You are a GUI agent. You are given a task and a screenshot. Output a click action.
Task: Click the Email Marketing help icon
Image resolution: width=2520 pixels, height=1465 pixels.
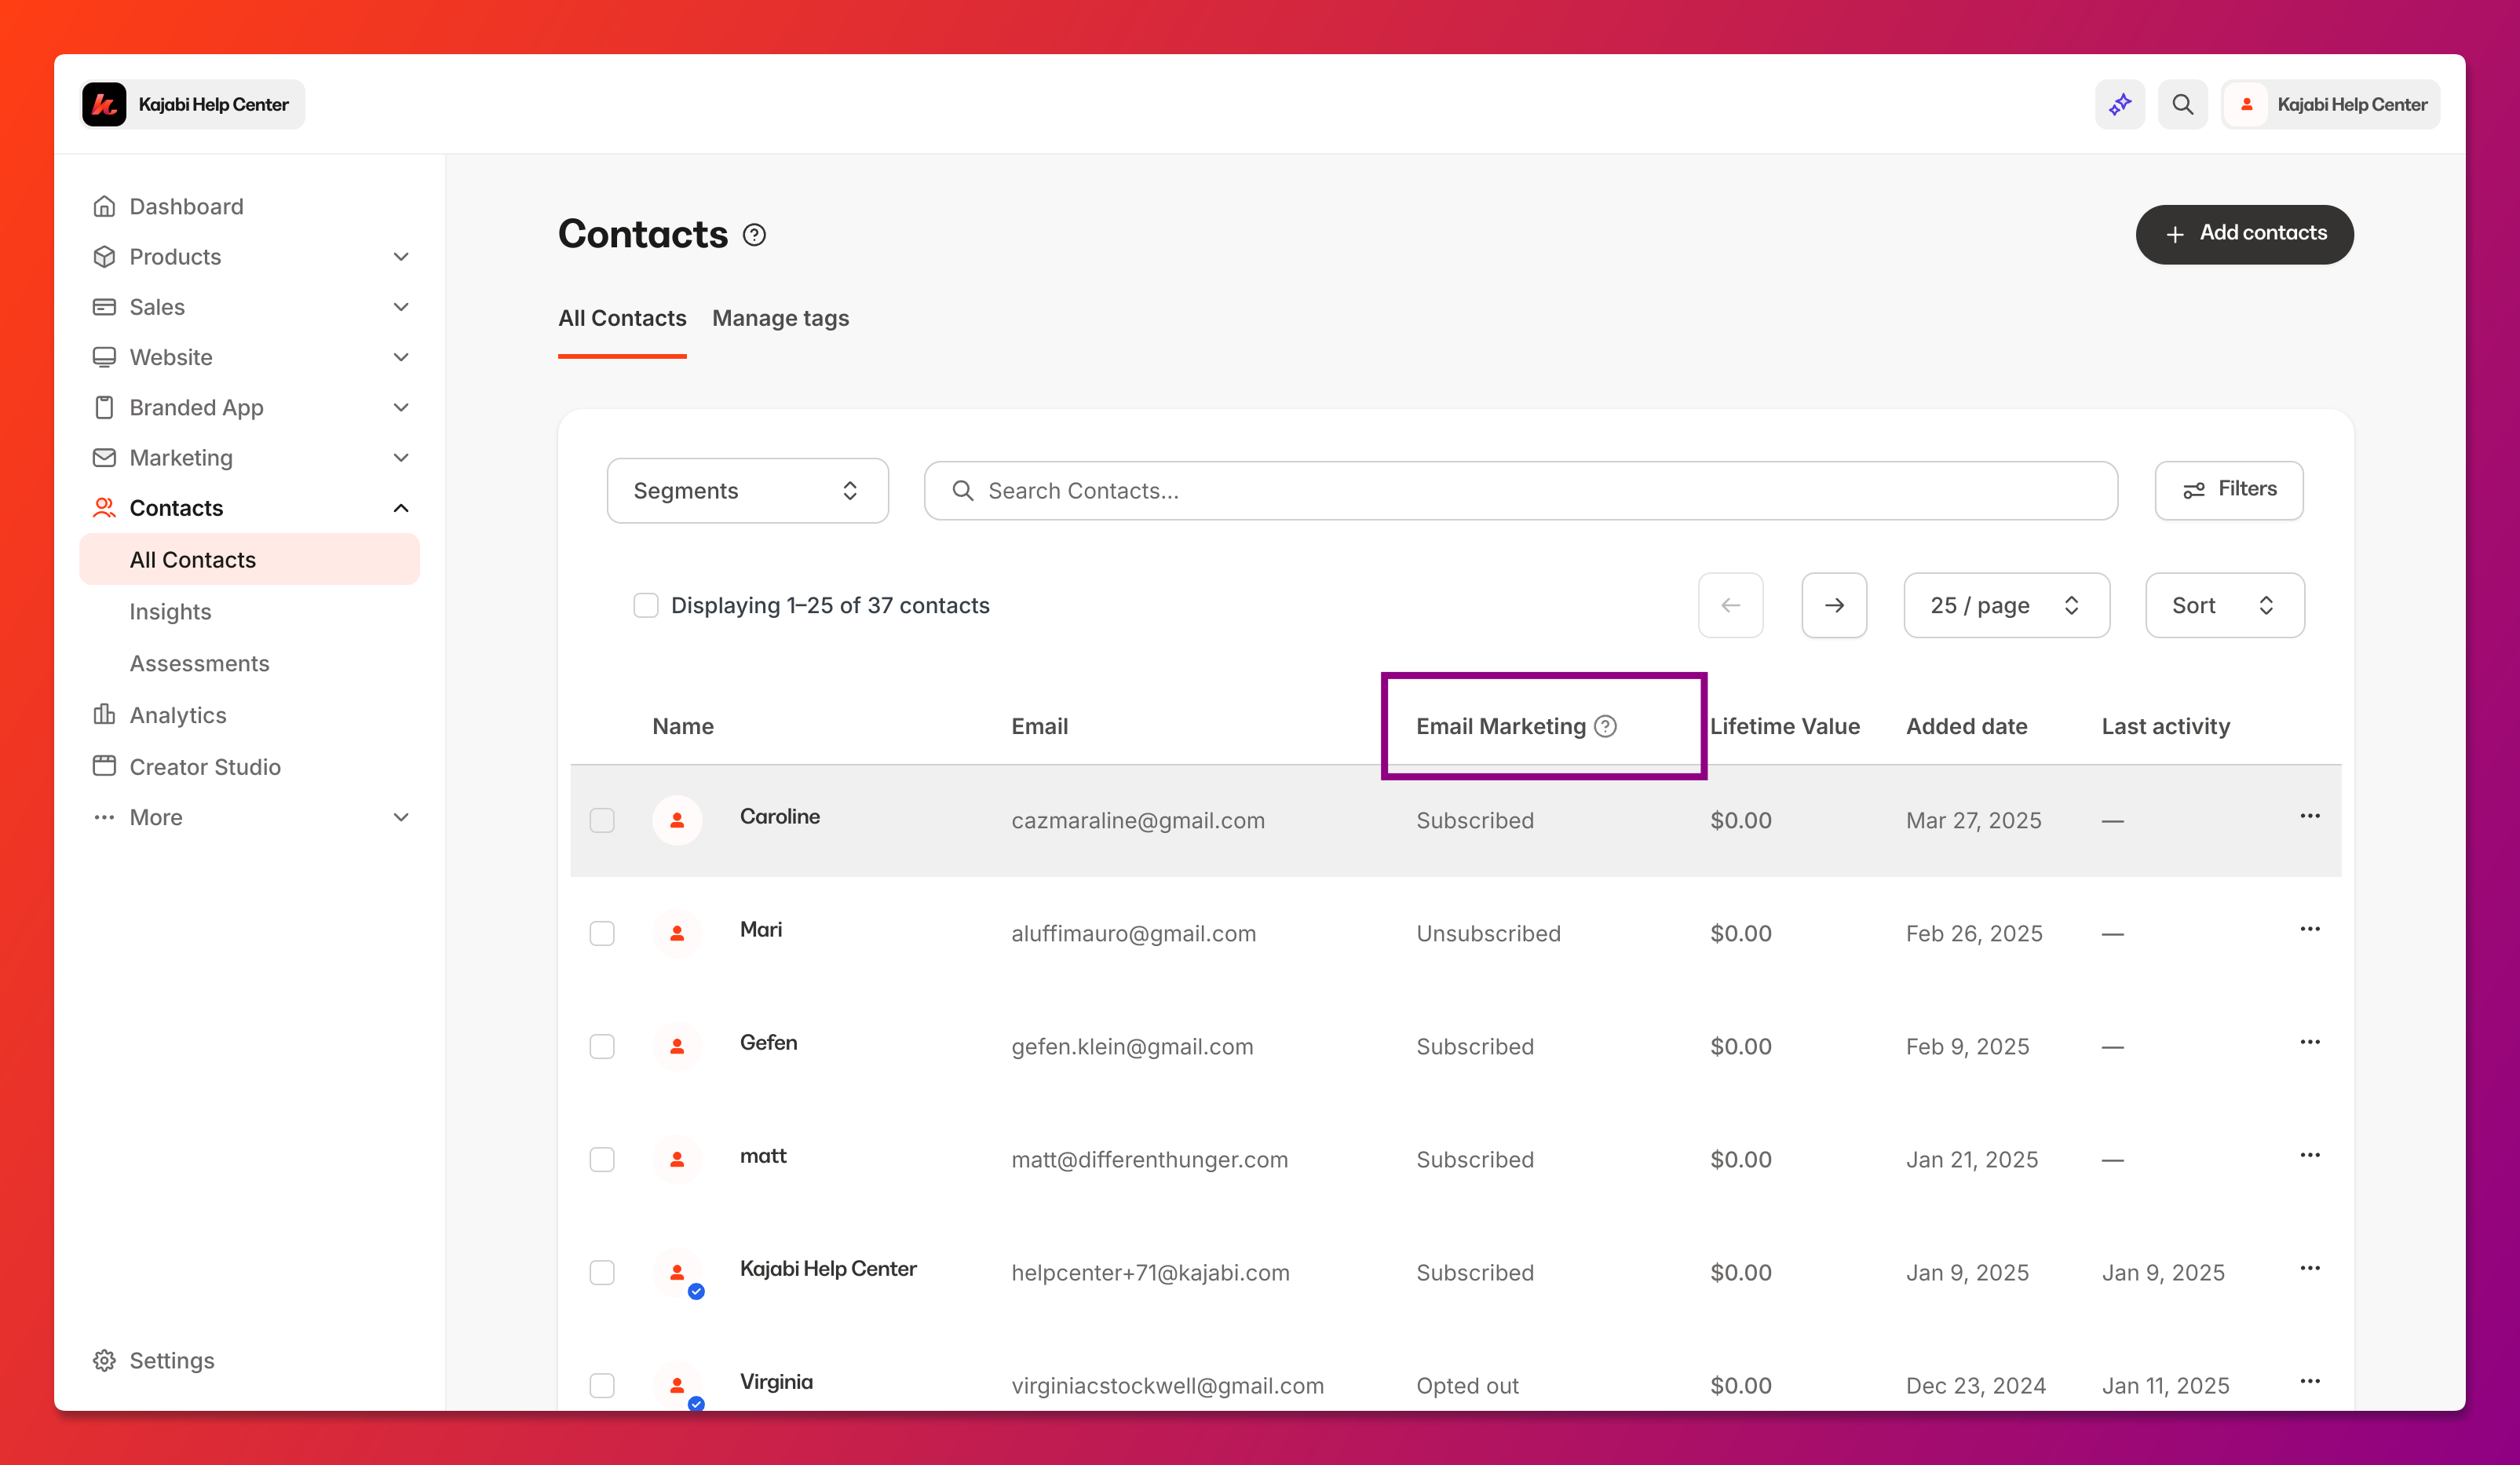pos(1605,726)
